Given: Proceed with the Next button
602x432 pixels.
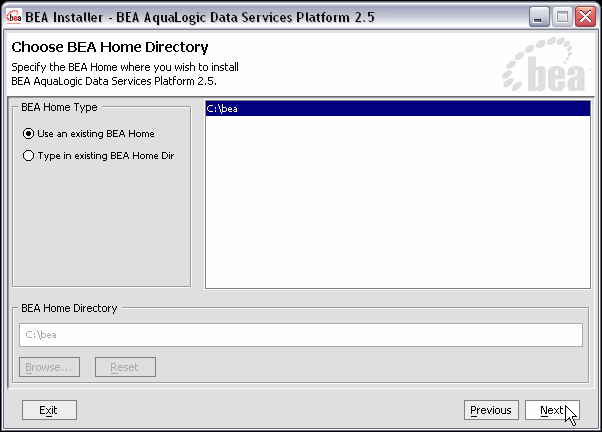Looking at the screenshot, I should click(552, 410).
